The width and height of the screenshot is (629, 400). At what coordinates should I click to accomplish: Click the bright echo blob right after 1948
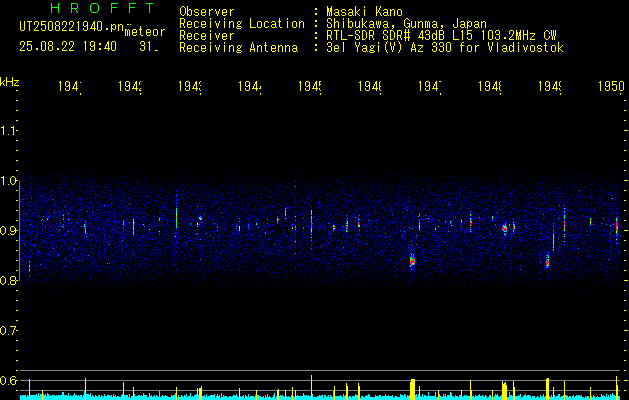505,228
